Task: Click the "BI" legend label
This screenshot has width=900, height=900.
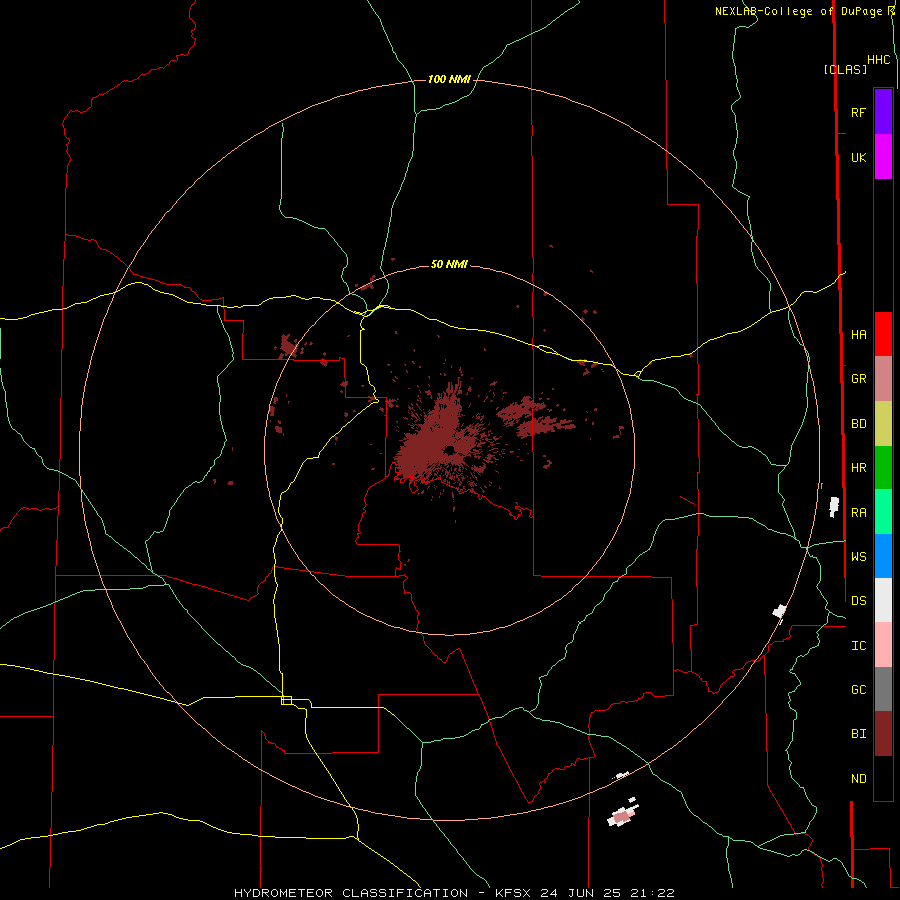Action: [x=858, y=734]
